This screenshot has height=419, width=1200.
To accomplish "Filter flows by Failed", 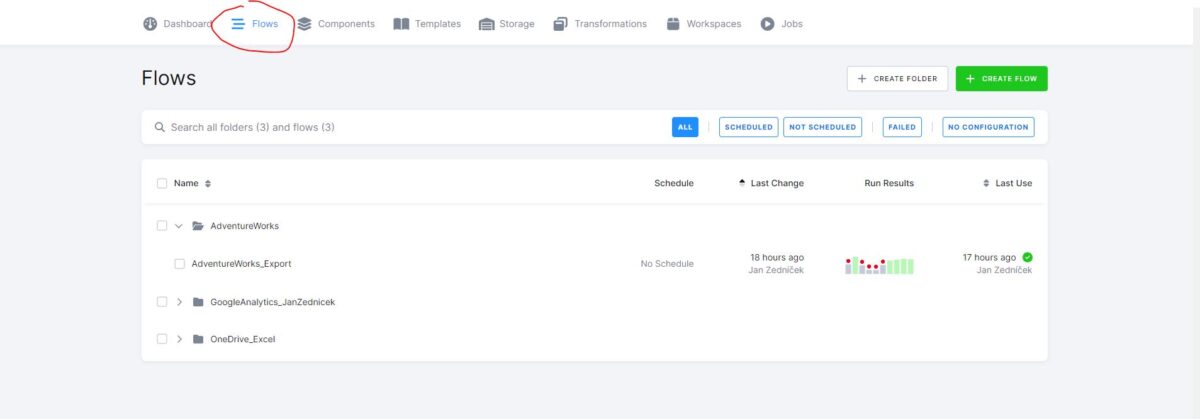I will [x=902, y=127].
